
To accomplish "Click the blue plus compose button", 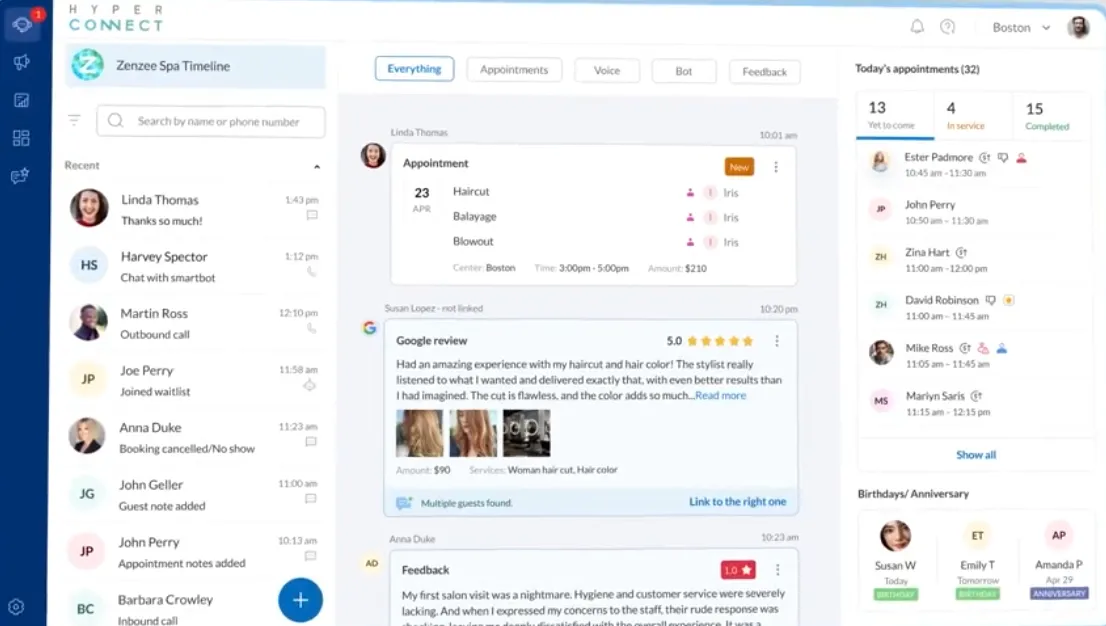I will [300, 600].
